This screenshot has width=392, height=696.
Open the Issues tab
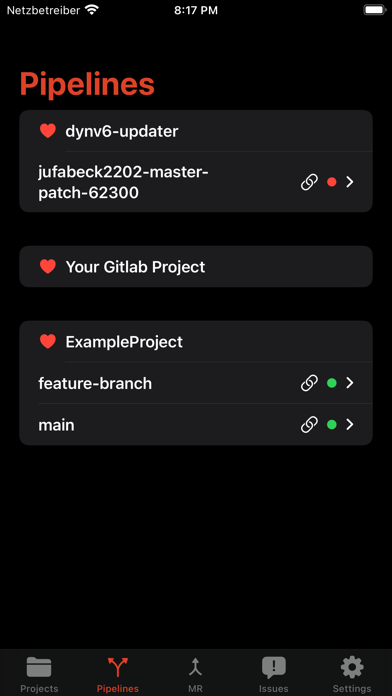(x=273, y=675)
